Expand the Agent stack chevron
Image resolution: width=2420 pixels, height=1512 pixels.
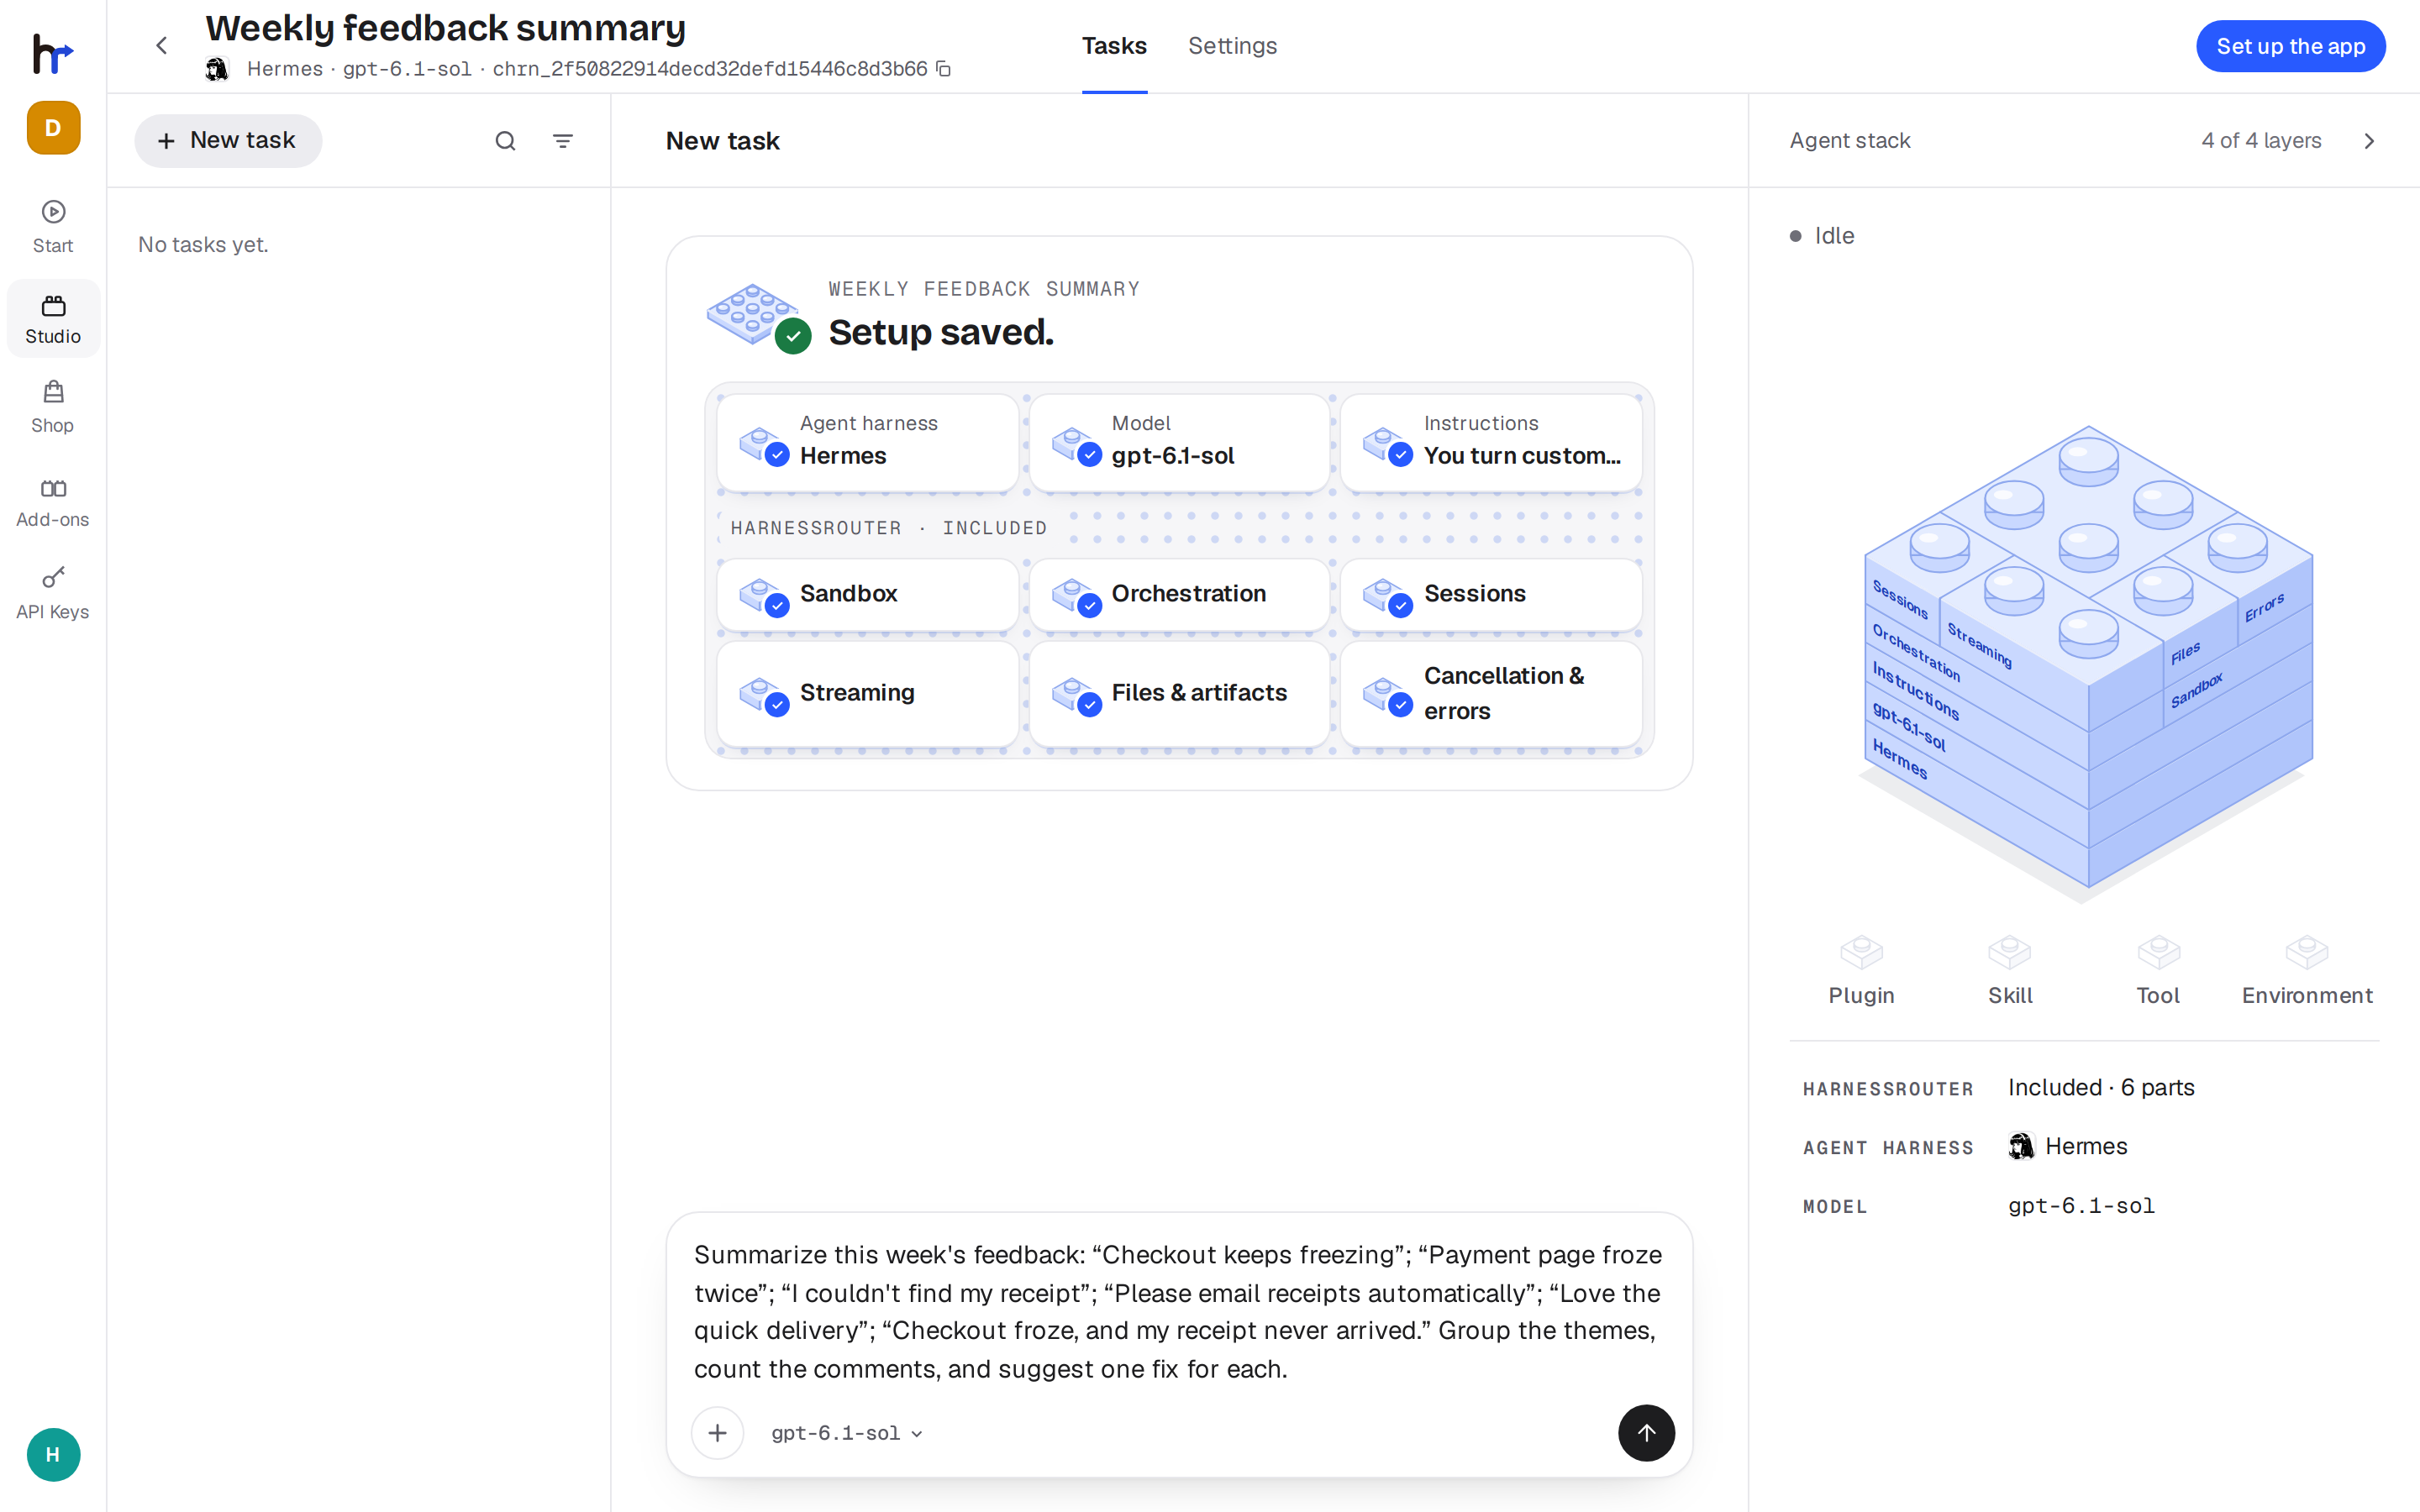2369,141
